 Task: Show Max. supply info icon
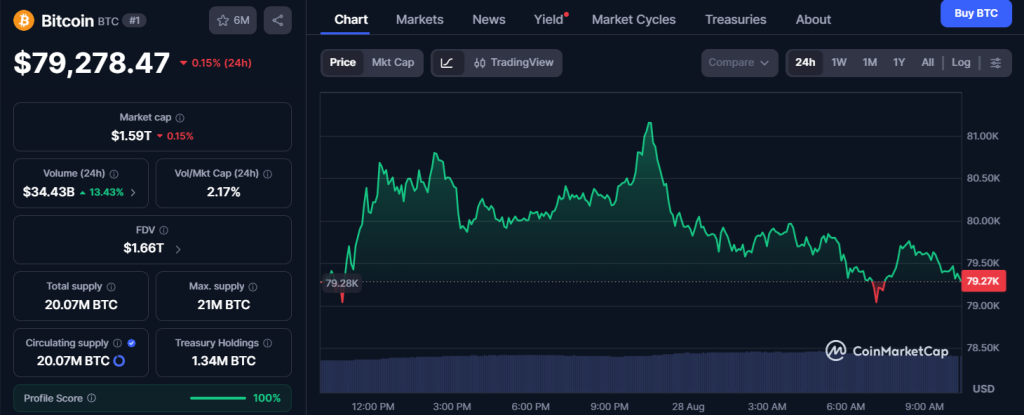(253, 287)
